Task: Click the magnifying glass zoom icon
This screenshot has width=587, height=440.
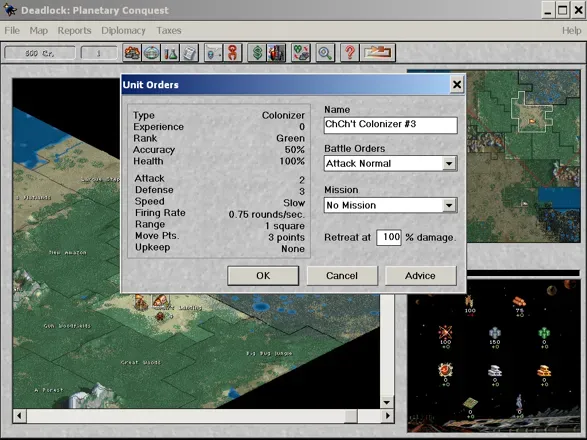Action: point(325,53)
